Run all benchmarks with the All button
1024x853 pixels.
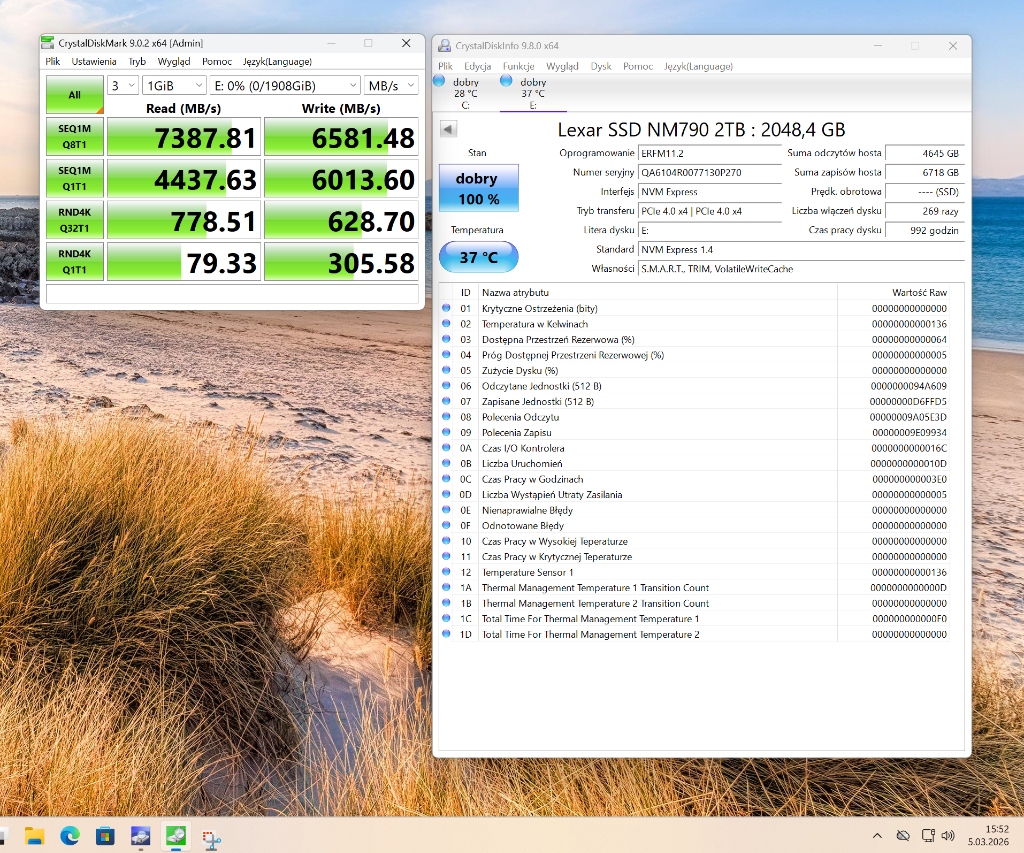(x=74, y=95)
